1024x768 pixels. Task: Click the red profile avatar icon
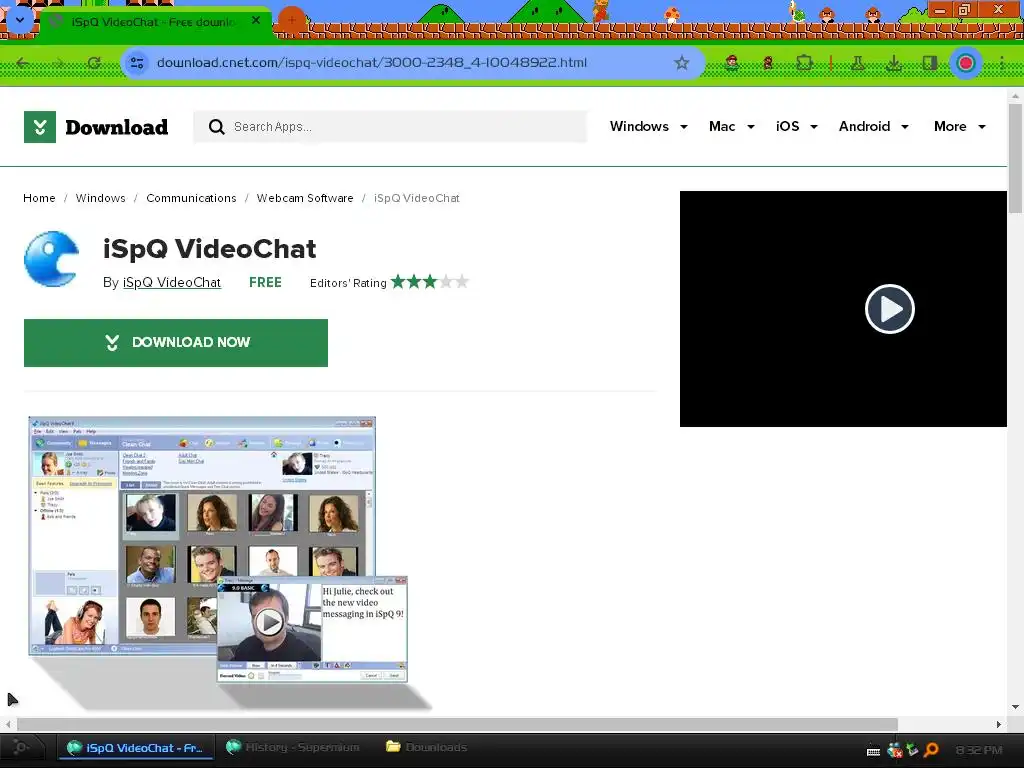[x=966, y=63]
